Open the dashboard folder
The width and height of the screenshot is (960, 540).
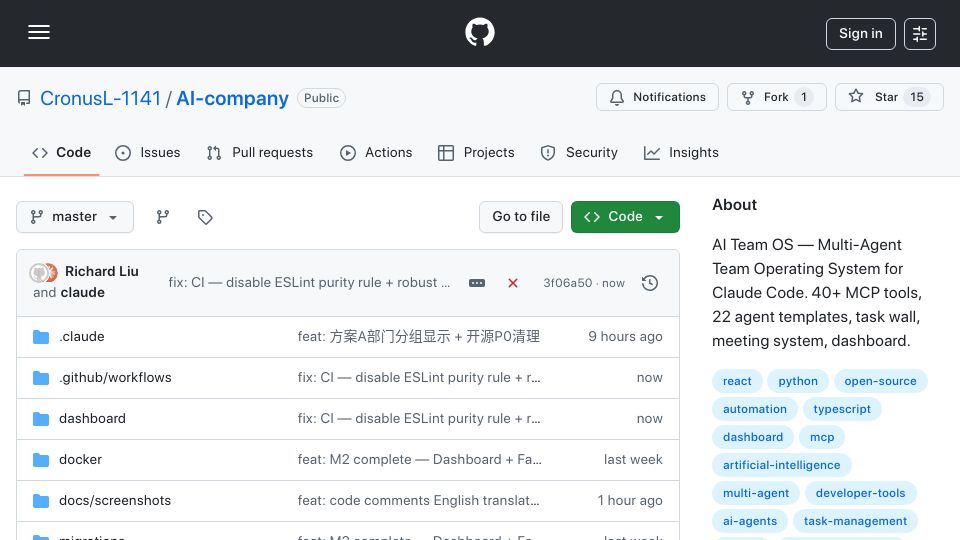pyautogui.click(x=92, y=419)
